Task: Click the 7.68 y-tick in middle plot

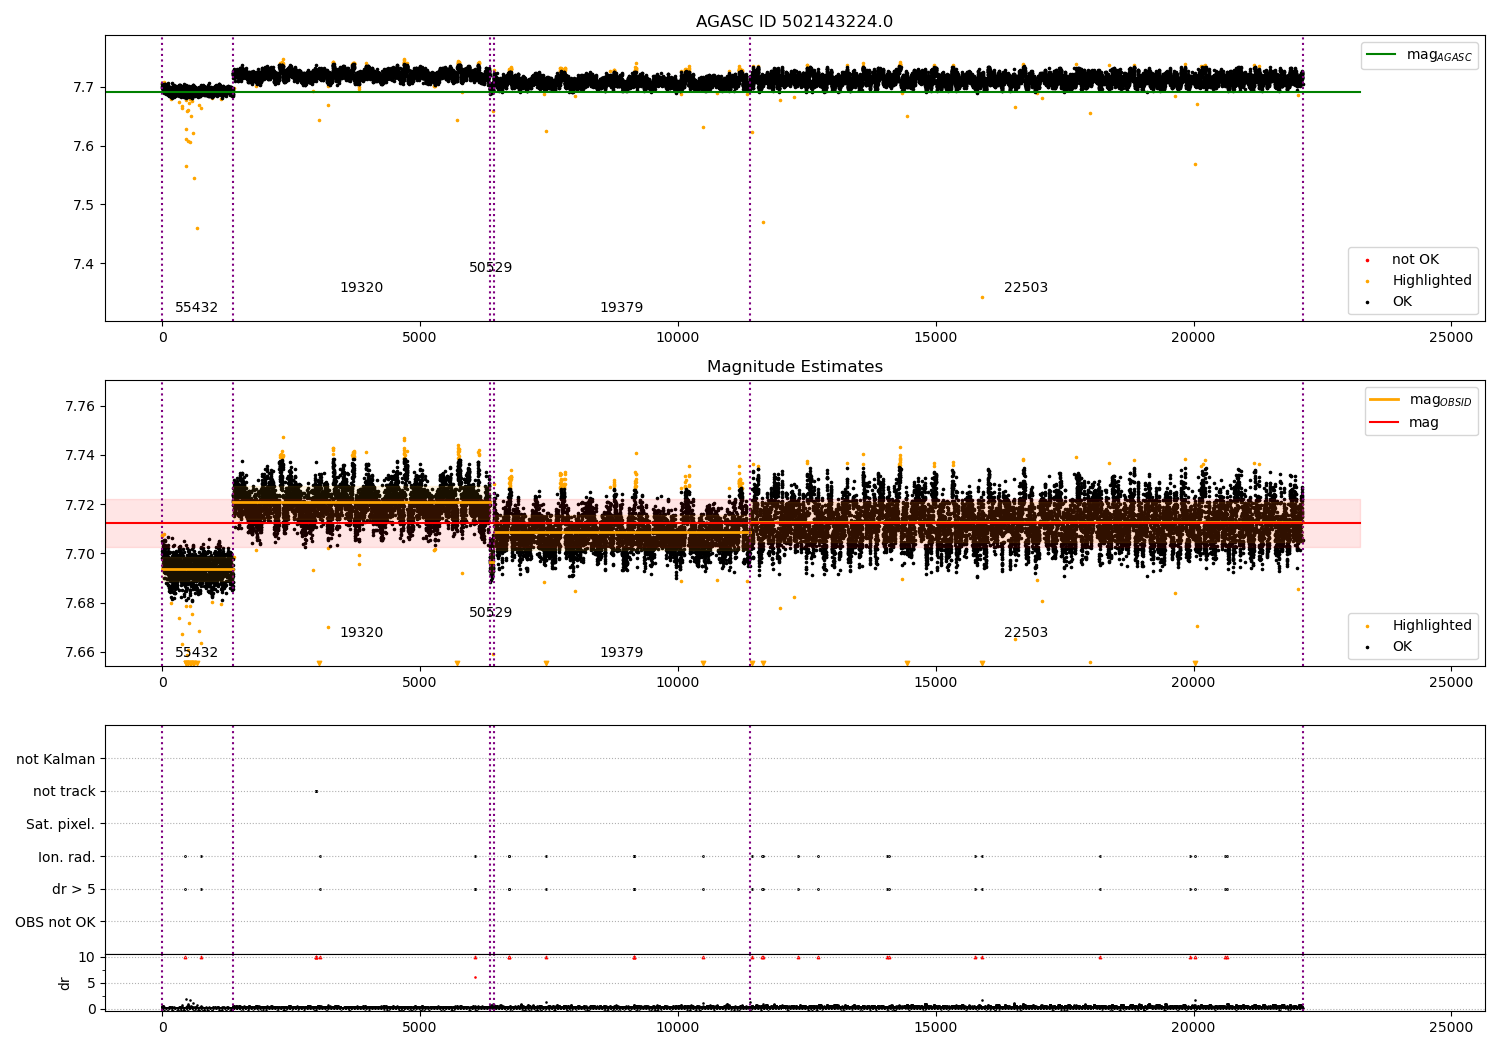Action: click(x=81, y=604)
